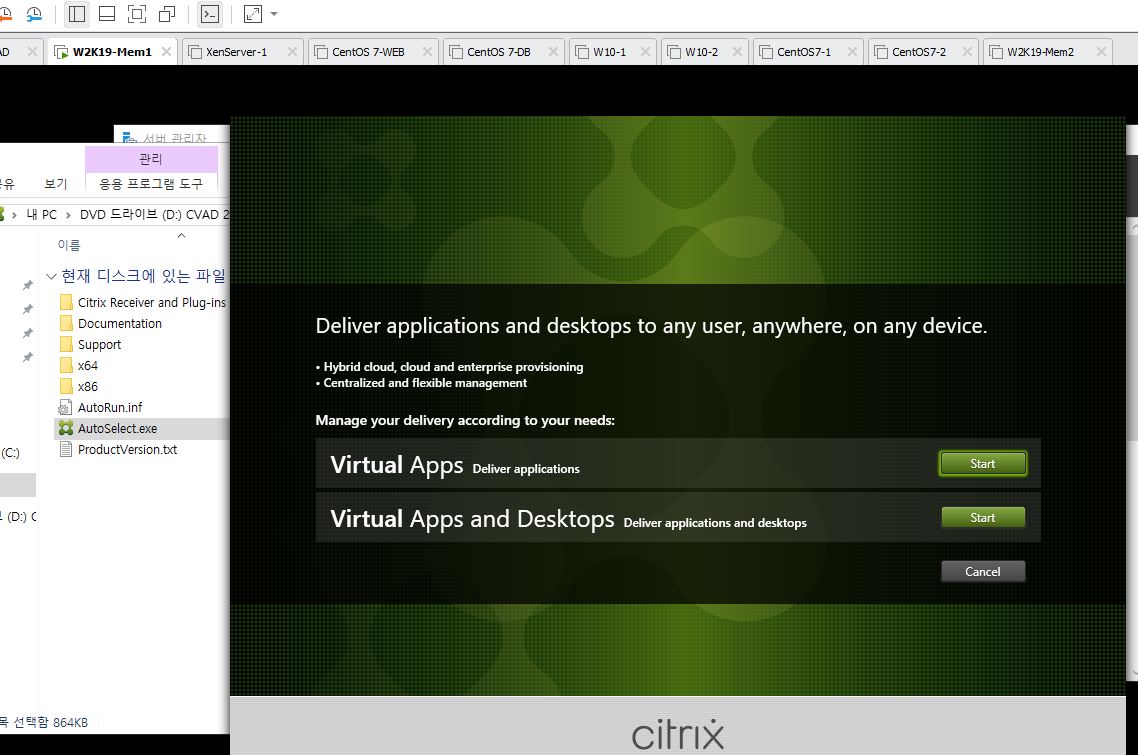Close the CentOS7-2 tab
The height and width of the screenshot is (755, 1138).
[x=967, y=52]
